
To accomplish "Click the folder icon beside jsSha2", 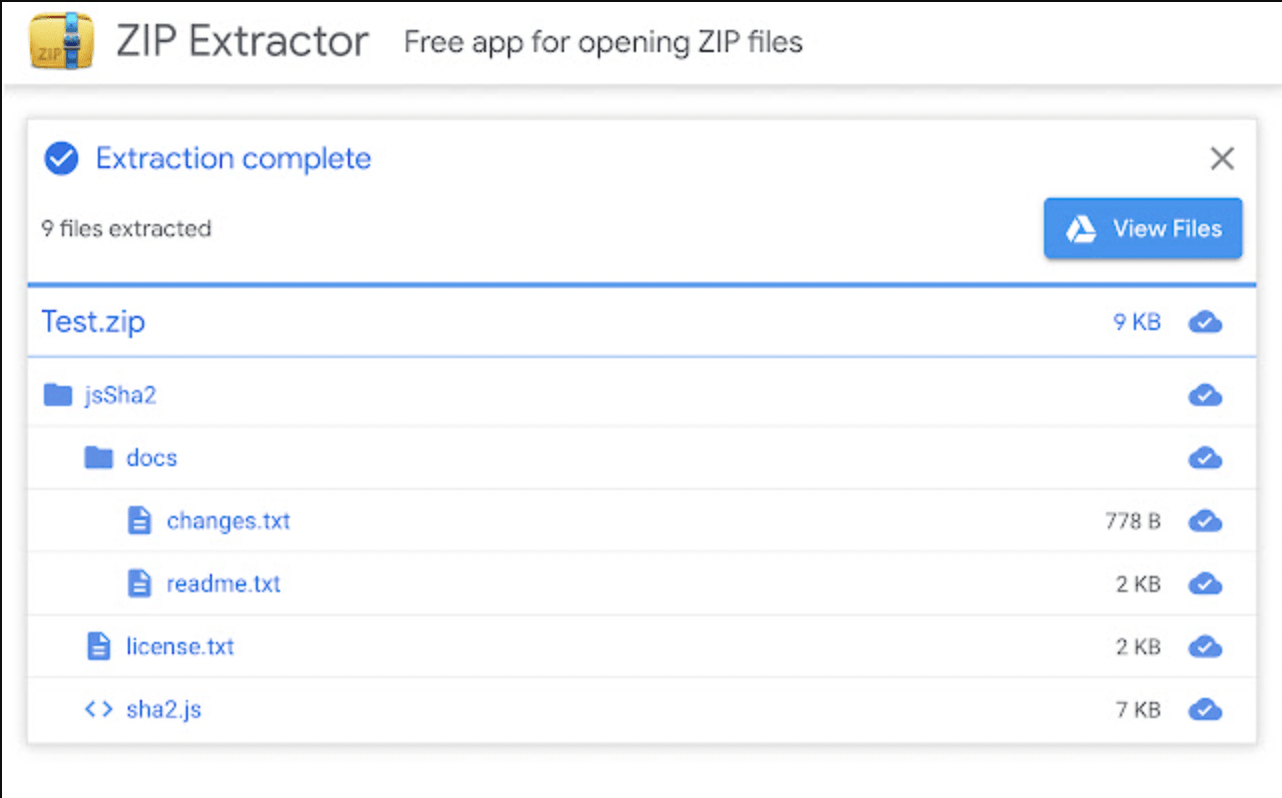I will (58, 394).
